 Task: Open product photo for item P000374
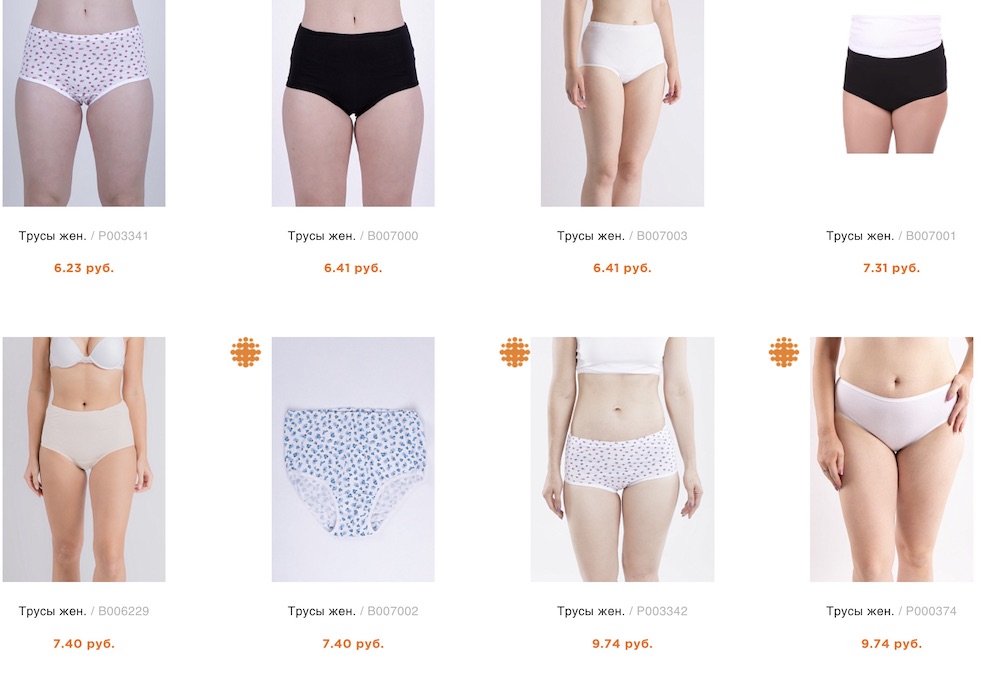pyautogui.click(x=892, y=459)
